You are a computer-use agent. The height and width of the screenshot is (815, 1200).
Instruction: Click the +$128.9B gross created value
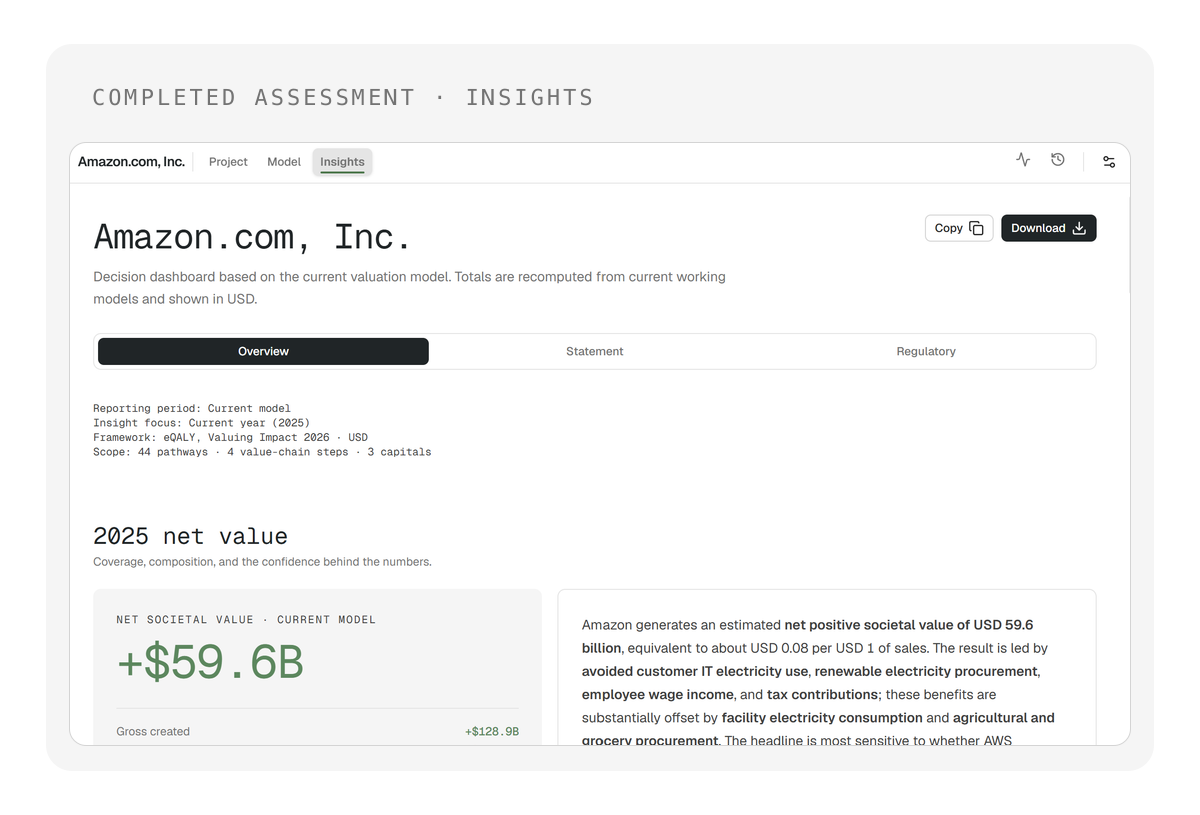(492, 732)
